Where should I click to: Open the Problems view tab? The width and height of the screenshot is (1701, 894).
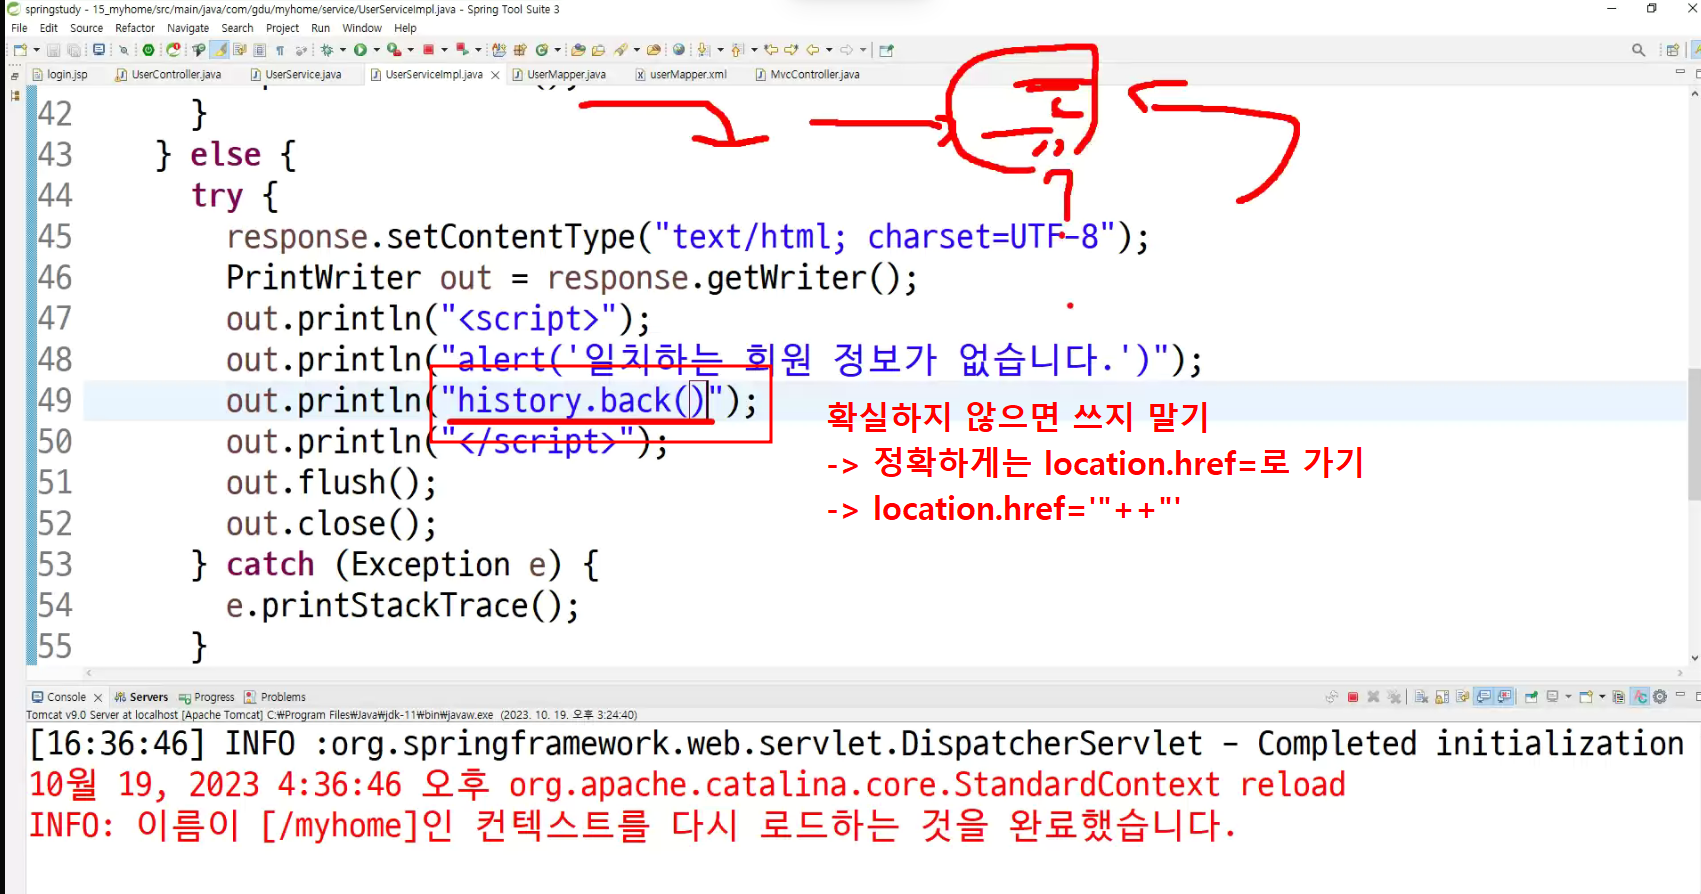(275, 697)
